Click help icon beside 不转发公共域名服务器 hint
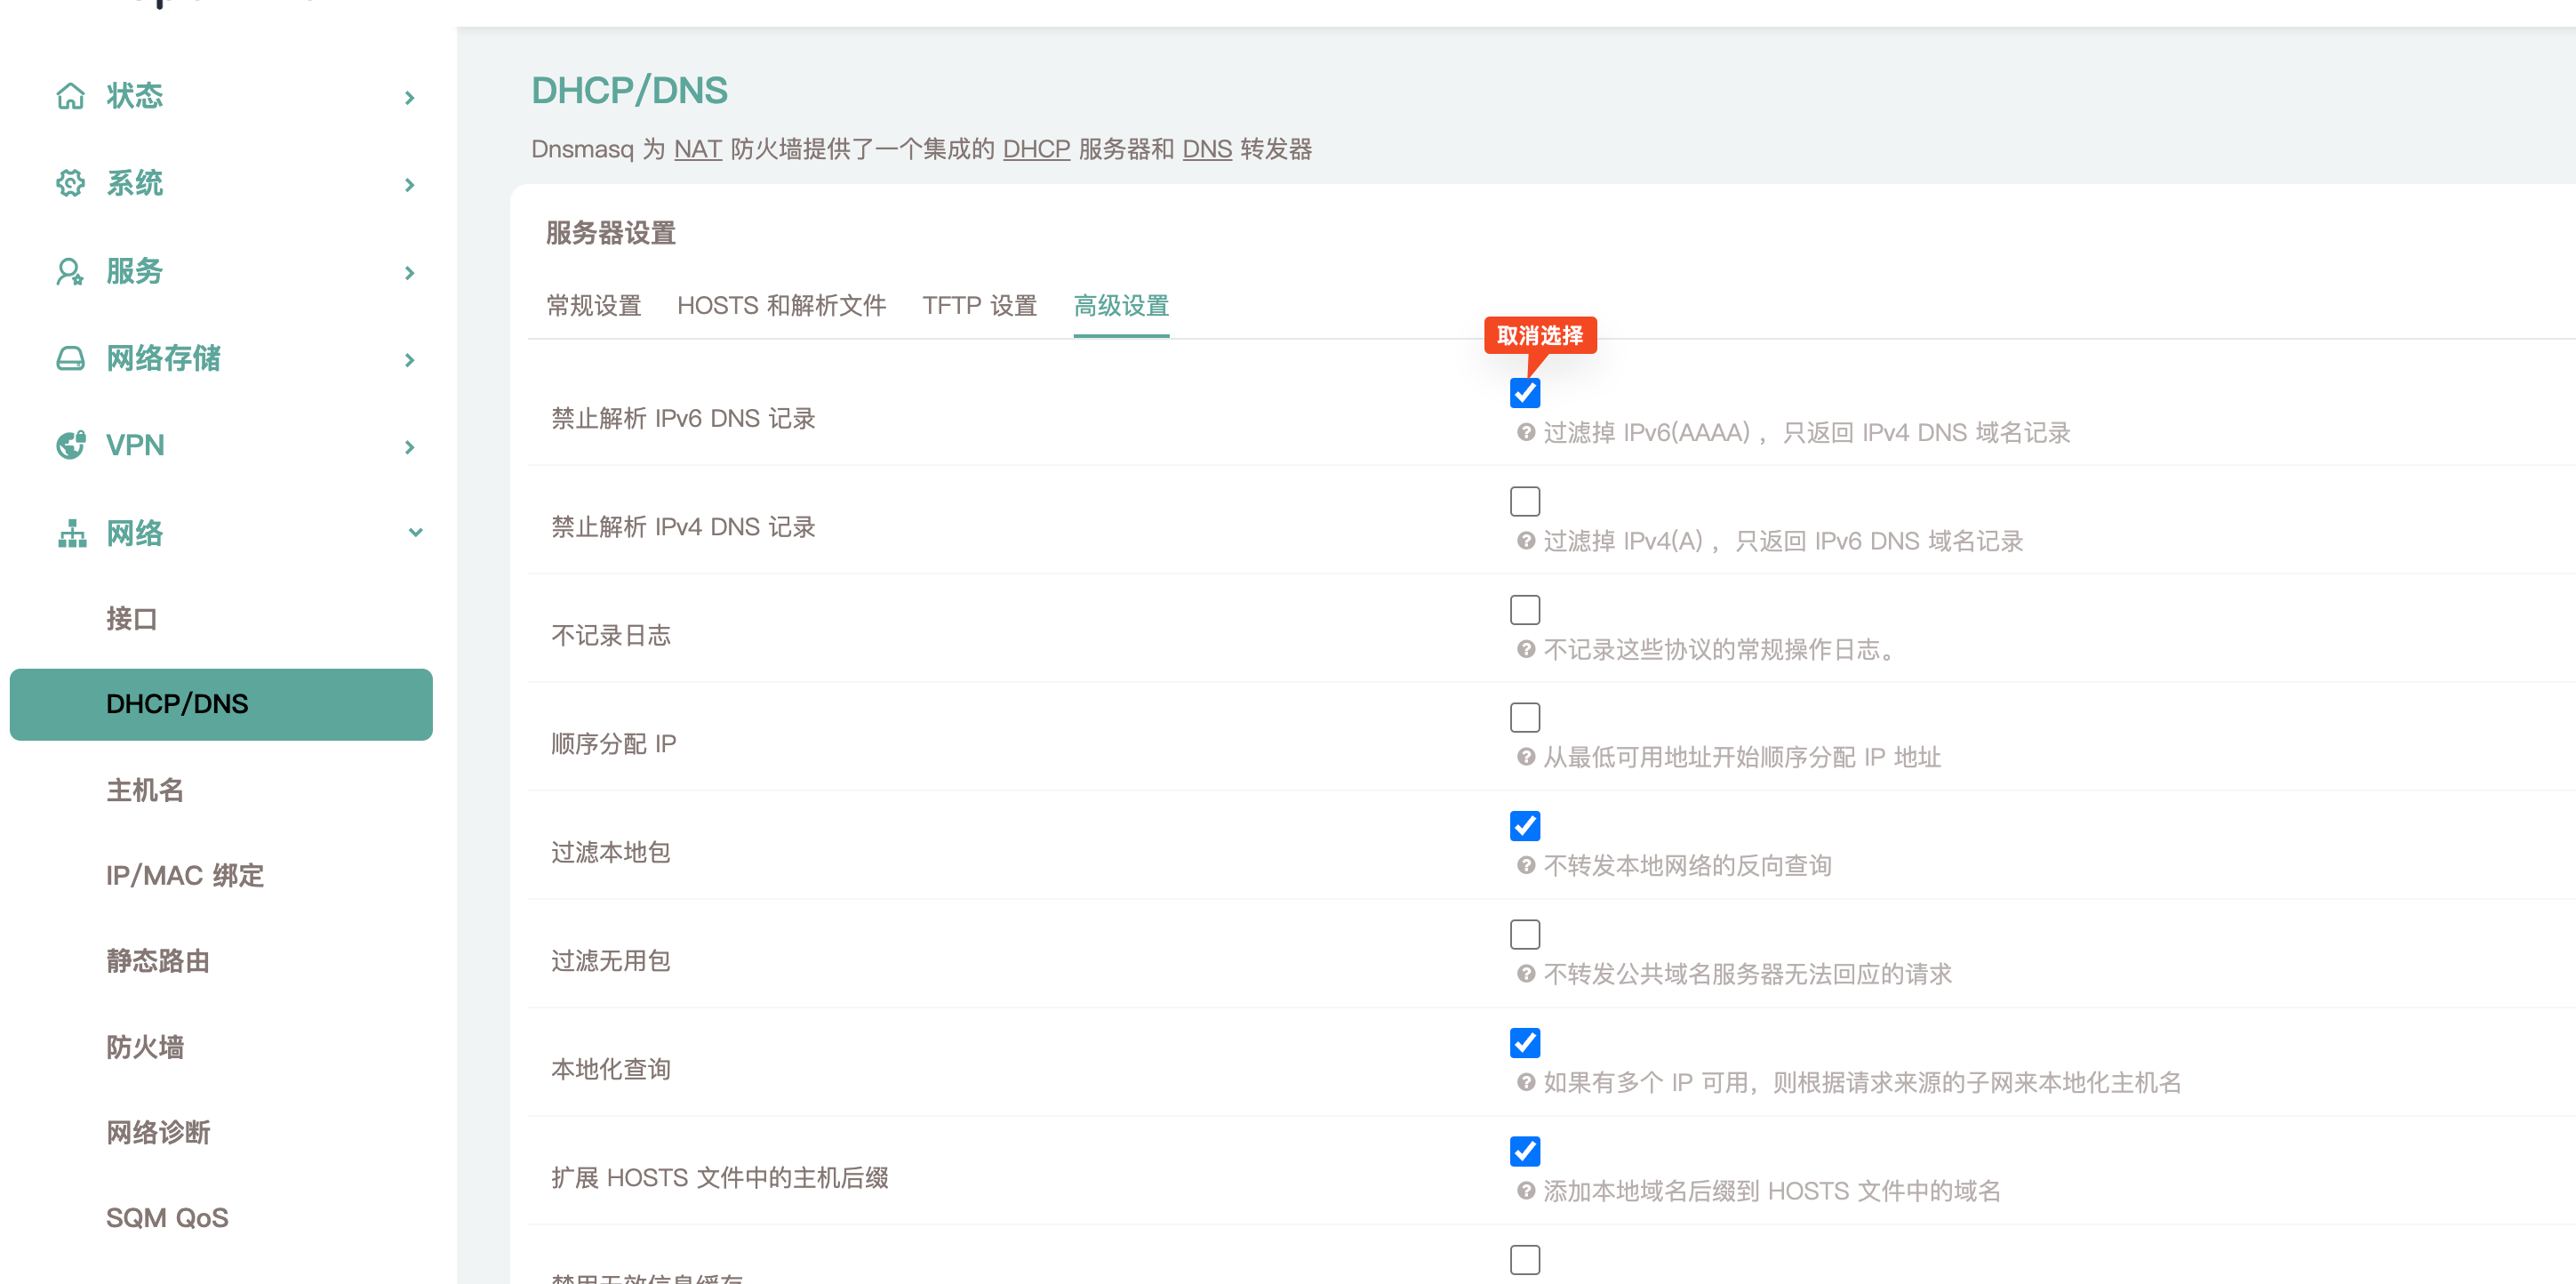The height and width of the screenshot is (1284, 2576). [1526, 974]
